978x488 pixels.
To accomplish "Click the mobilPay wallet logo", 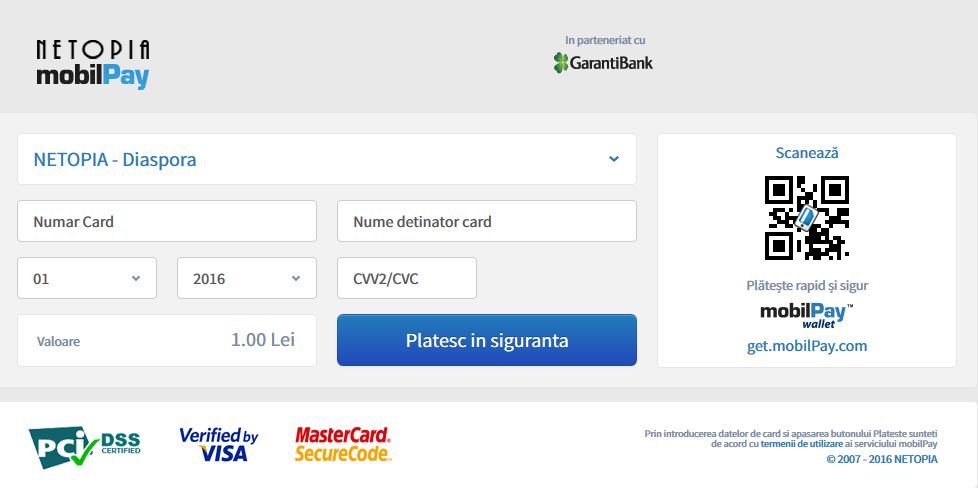I will tap(806, 316).
